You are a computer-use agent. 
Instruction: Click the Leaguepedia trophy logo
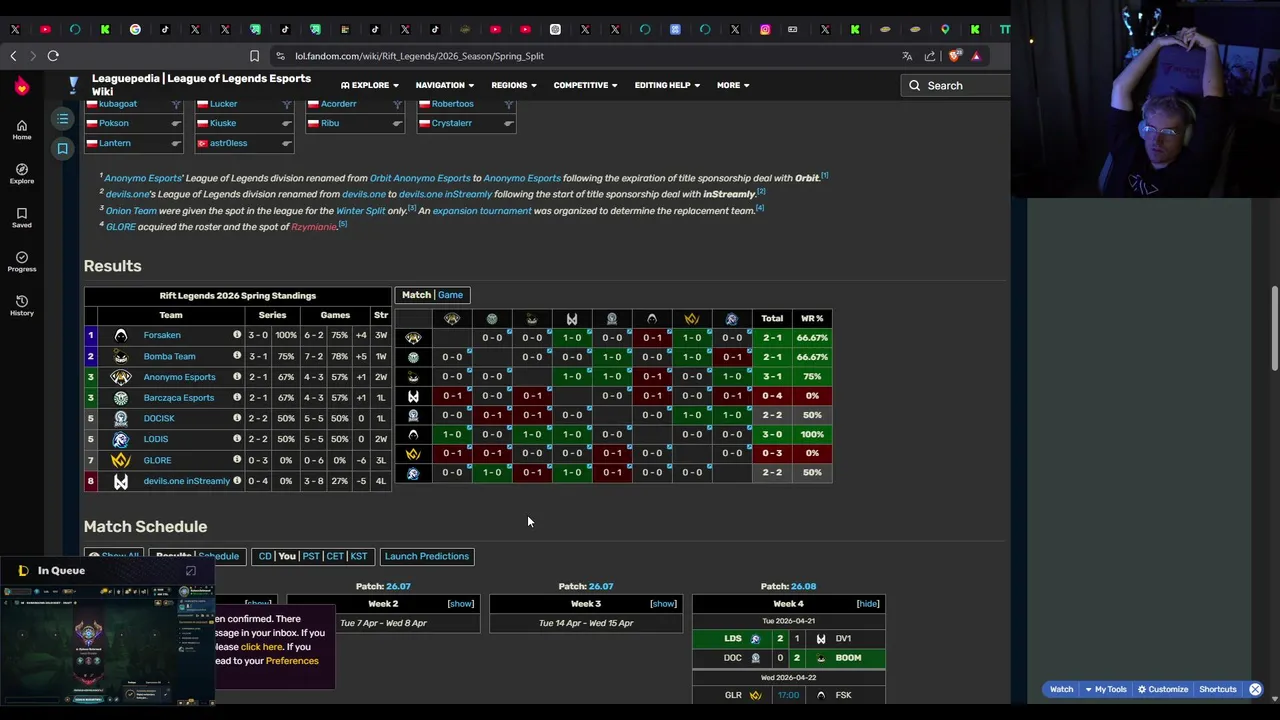pos(74,84)
